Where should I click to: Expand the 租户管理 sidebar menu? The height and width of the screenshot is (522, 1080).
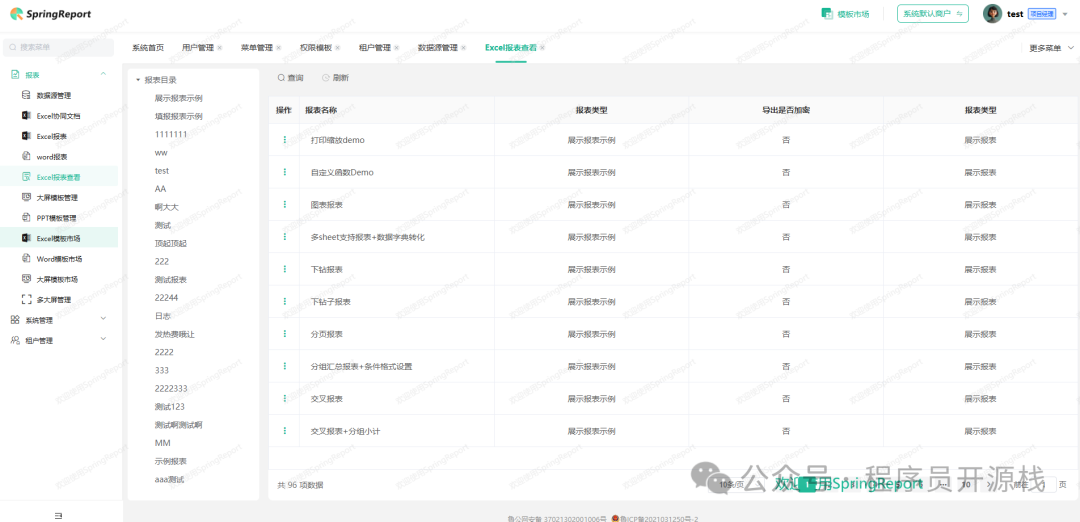(103, 340)
